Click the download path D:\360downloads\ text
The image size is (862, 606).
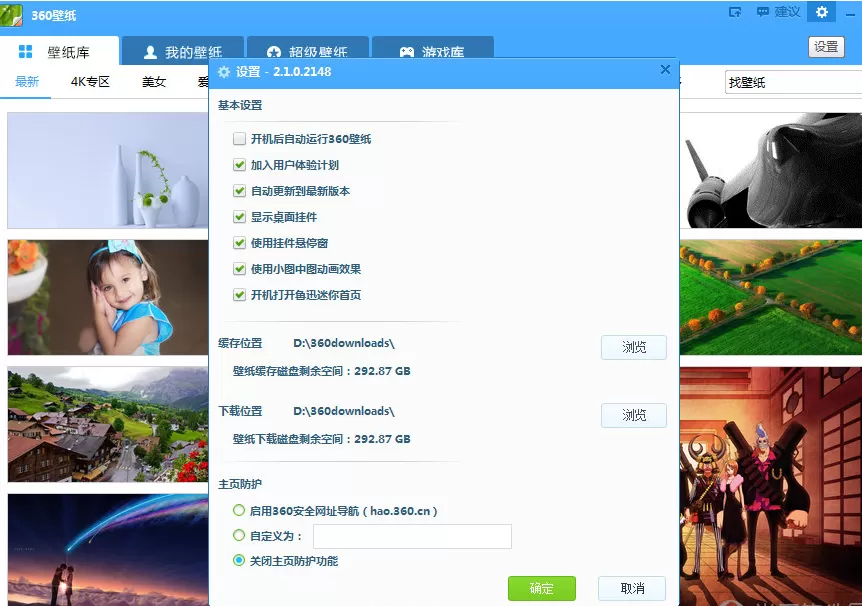344,411
